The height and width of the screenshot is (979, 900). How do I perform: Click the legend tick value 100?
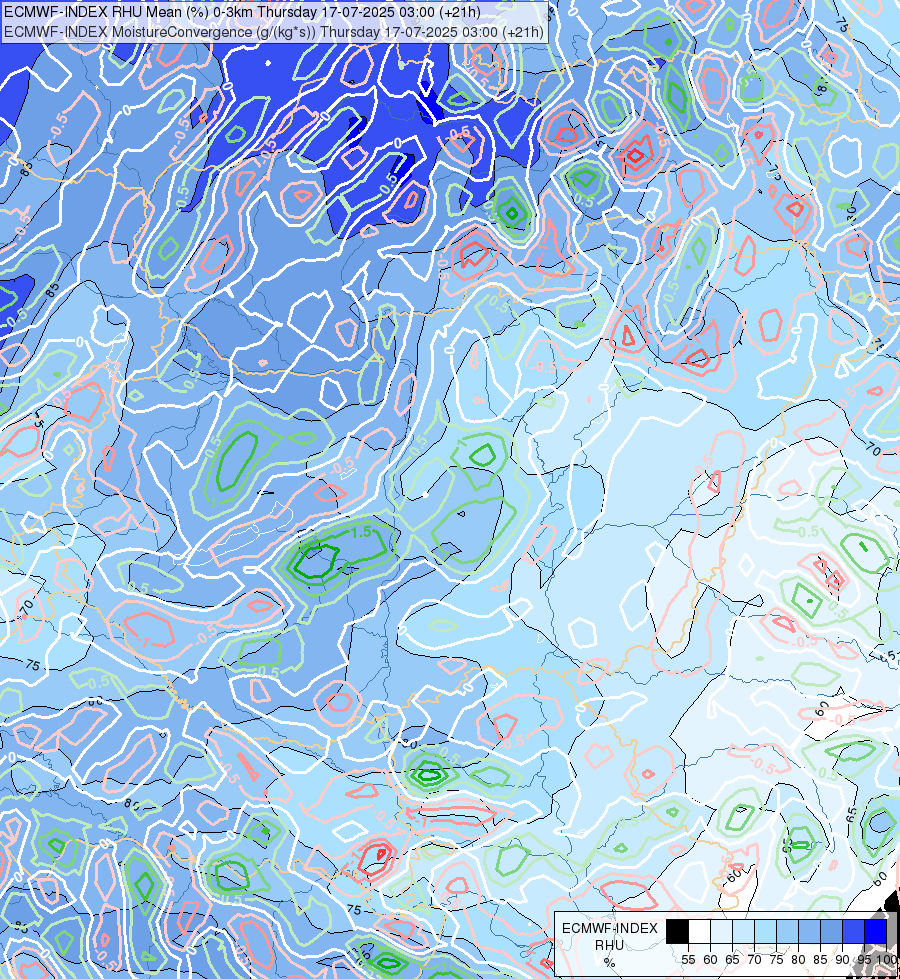888,960
